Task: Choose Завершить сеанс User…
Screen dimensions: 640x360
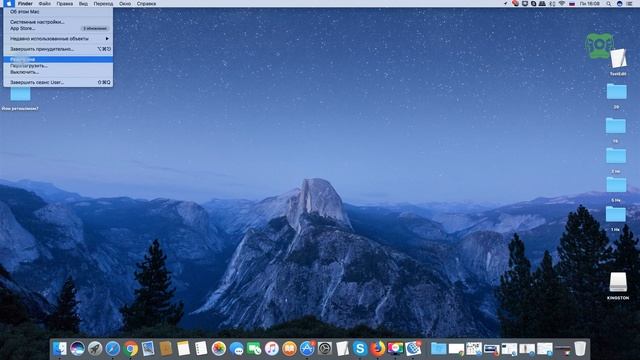Action: [x=58, y=82]
